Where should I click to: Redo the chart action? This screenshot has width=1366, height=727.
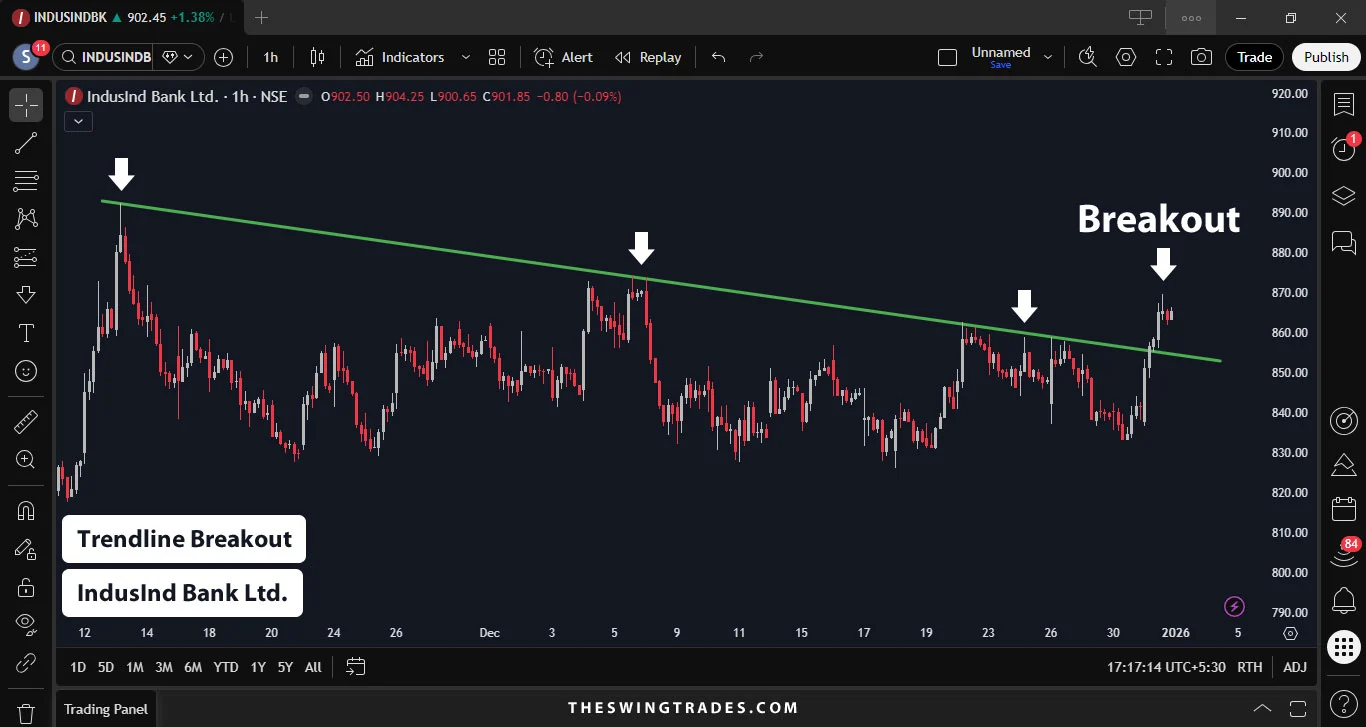point(757,57)
